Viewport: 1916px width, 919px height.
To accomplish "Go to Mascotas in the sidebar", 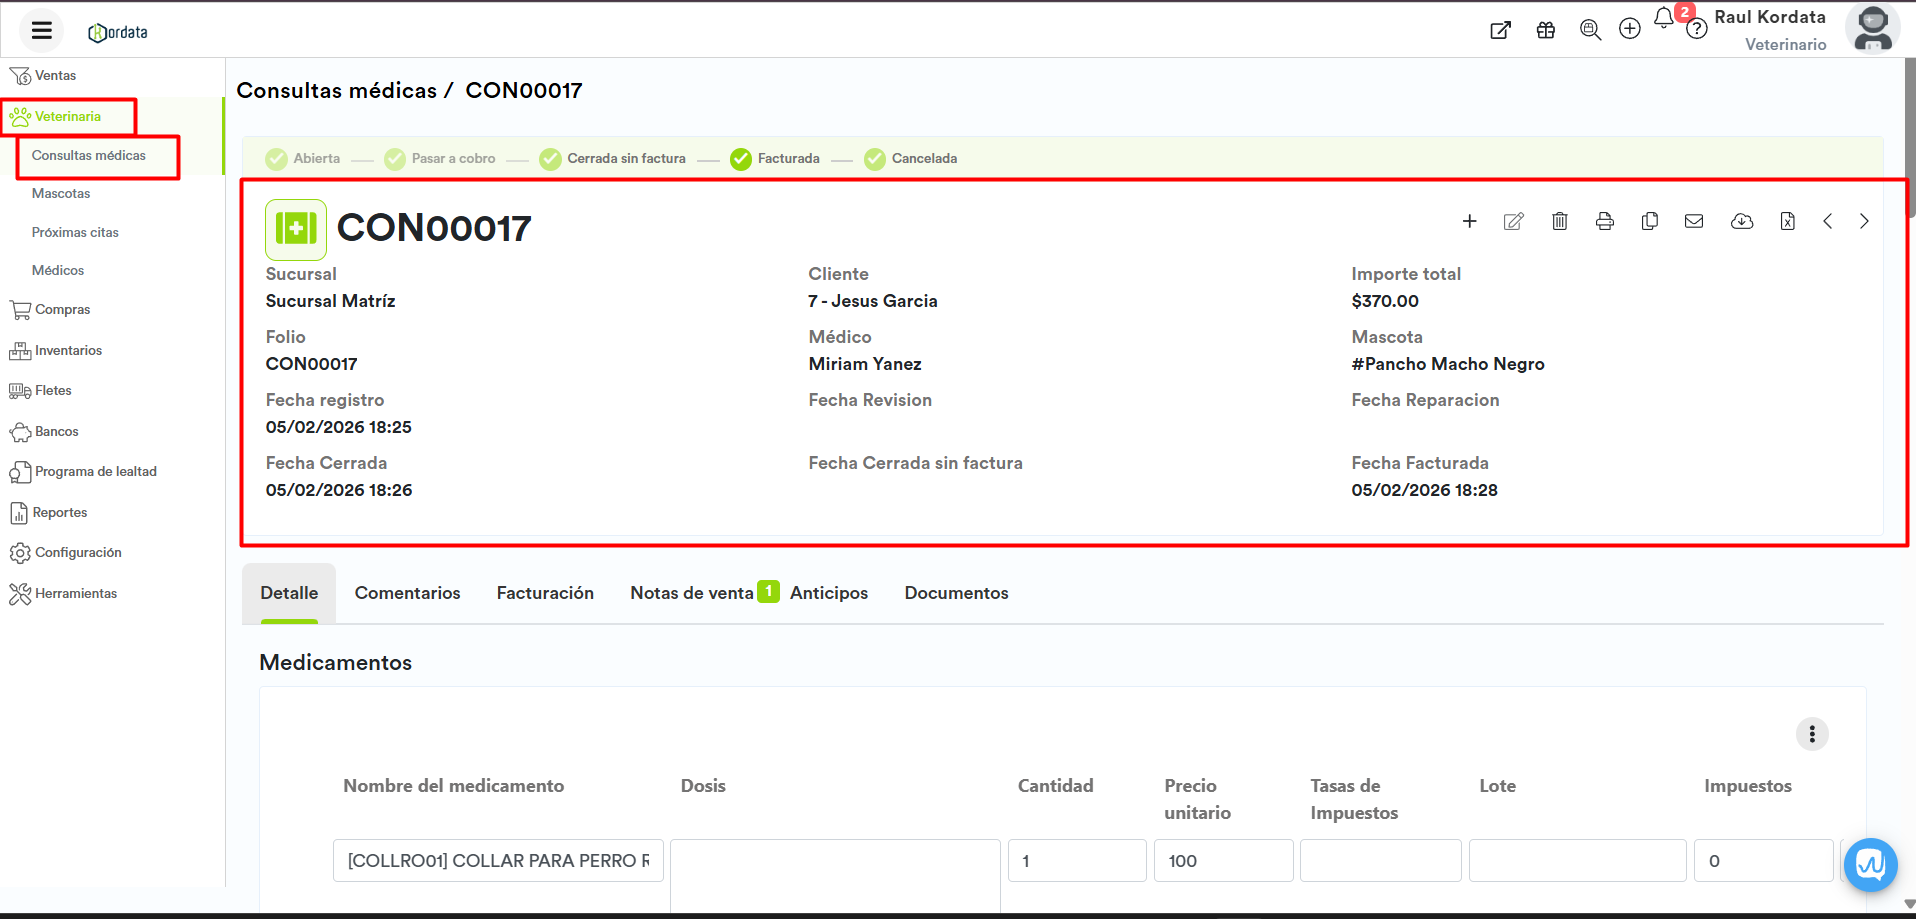I will (x=61, y=194).
